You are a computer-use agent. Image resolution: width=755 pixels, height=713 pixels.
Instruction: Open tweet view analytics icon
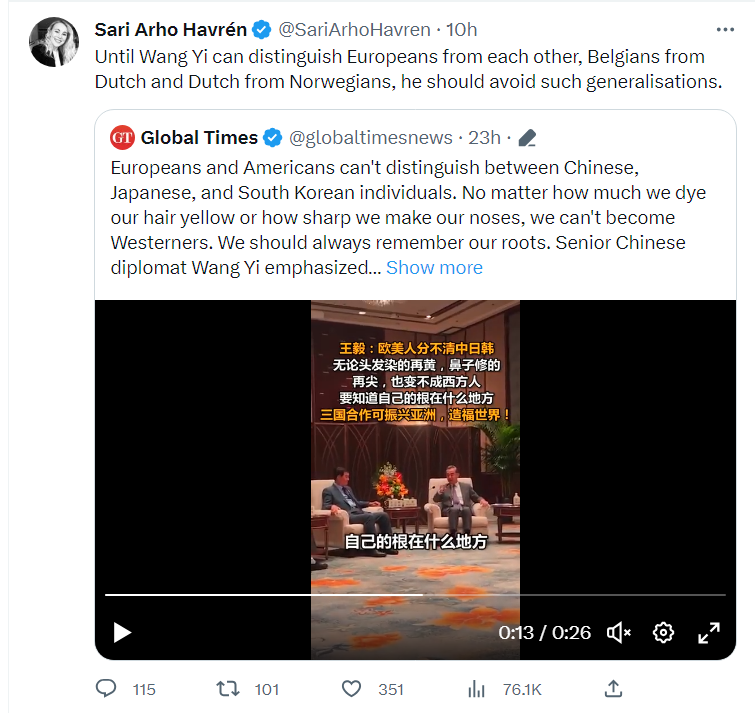[x=477, y=689]
